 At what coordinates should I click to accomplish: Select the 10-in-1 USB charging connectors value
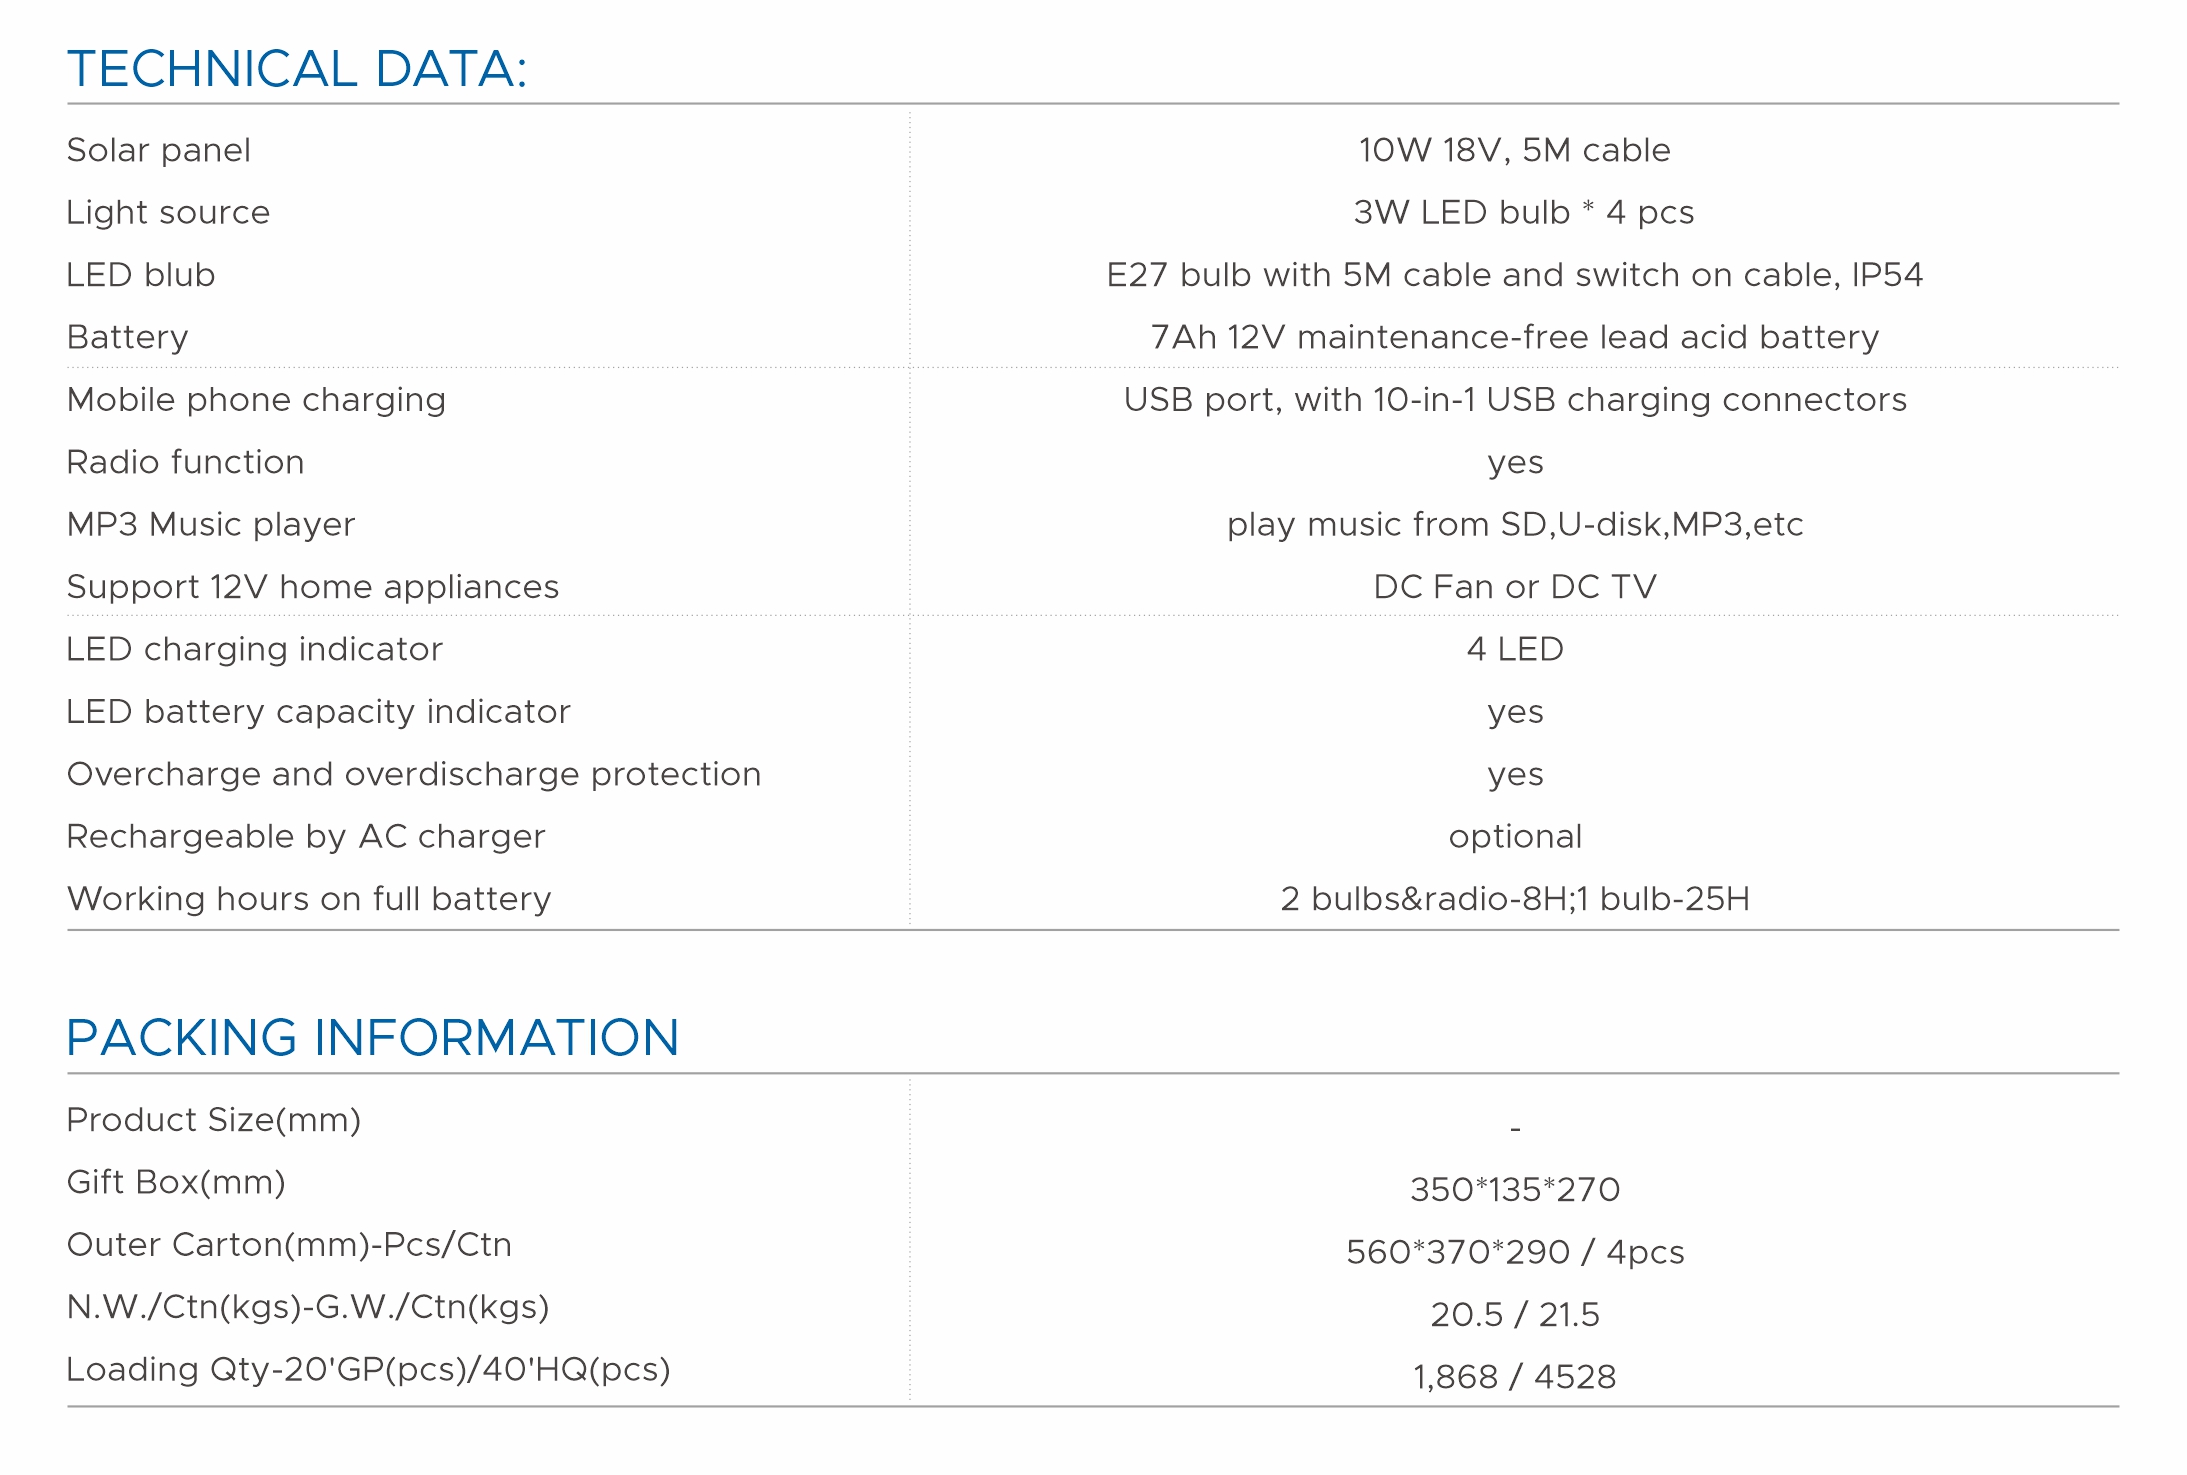[1514, 400]
